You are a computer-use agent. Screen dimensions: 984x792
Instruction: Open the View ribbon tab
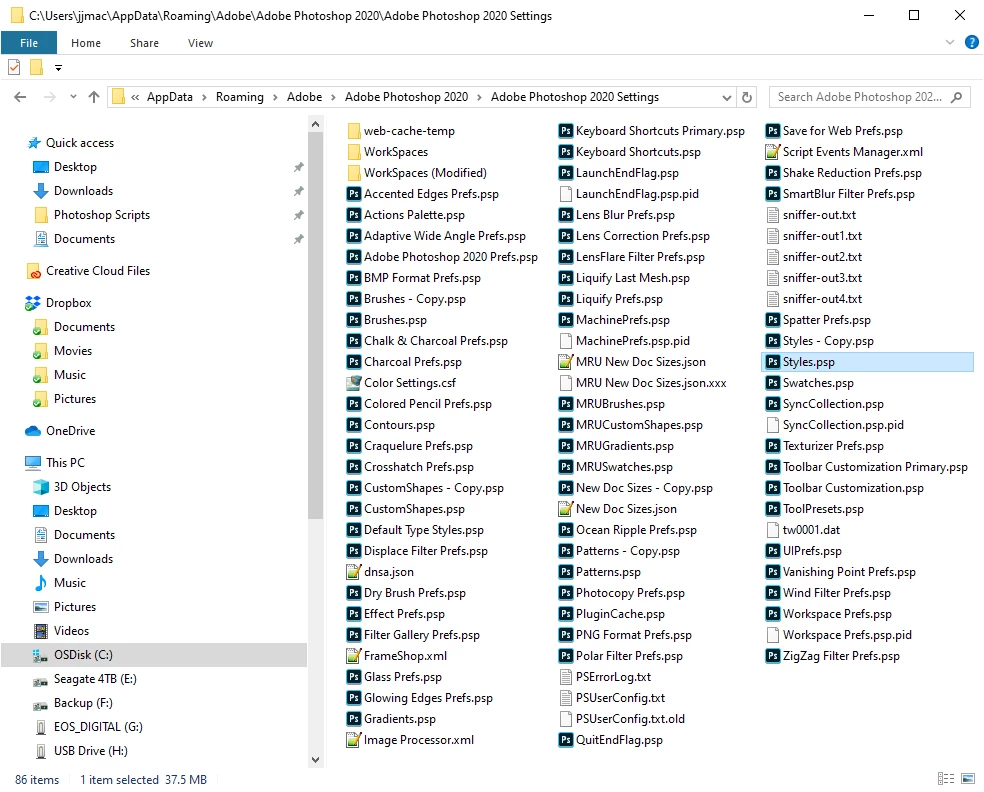tap(200, 43)
